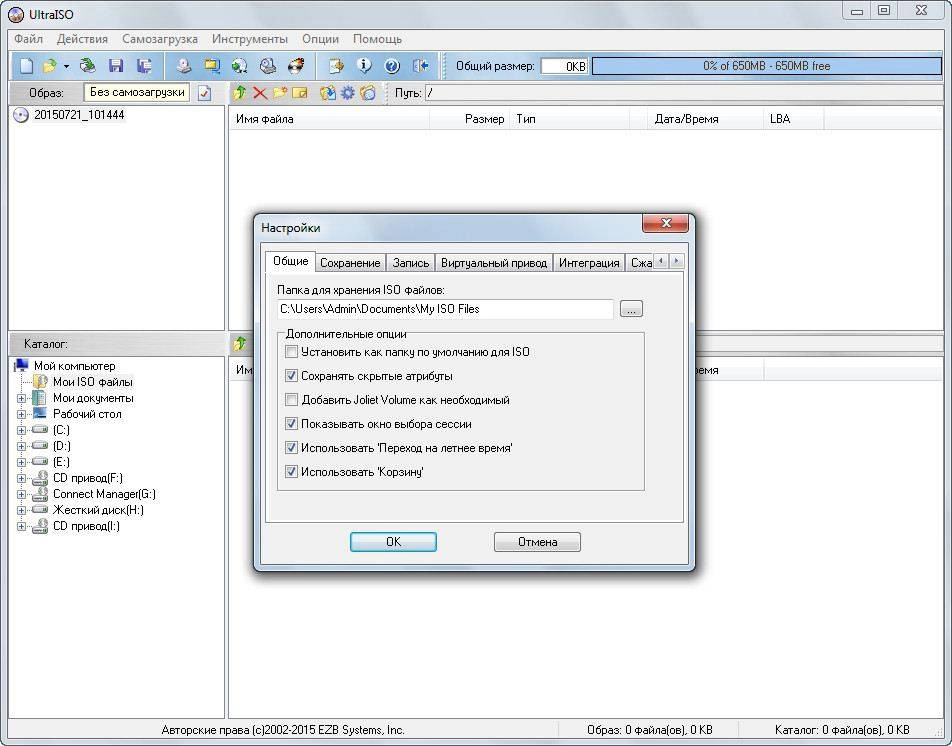The width and height of the screenshot is (952, 746).
Task: Uncheck 'Показывать окно выбора сессии' checkbox
Action: 291,424
